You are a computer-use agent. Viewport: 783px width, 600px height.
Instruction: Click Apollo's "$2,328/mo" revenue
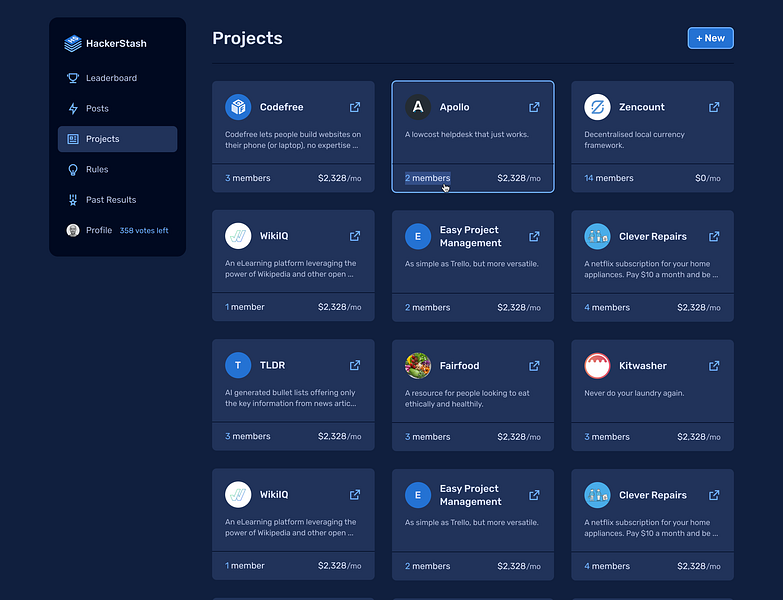point(519,178)
